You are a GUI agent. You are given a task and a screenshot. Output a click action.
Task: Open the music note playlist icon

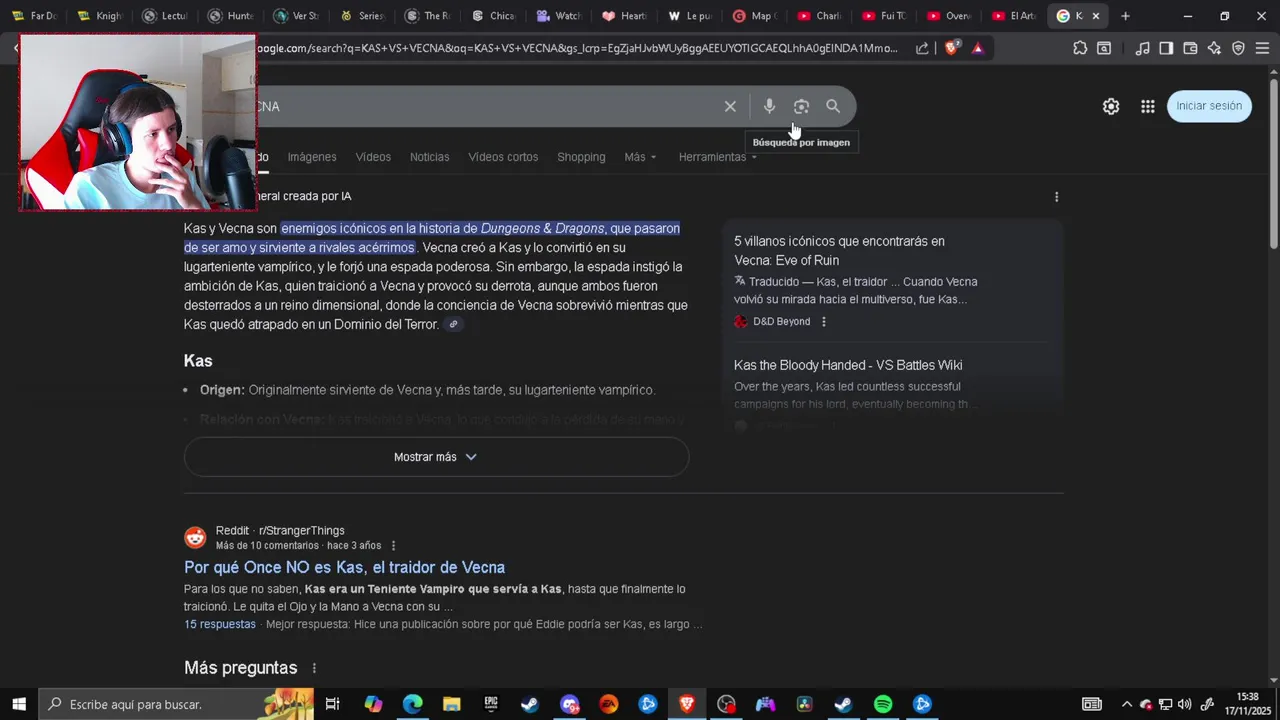pyautogui.click(x=1142, y=48)
